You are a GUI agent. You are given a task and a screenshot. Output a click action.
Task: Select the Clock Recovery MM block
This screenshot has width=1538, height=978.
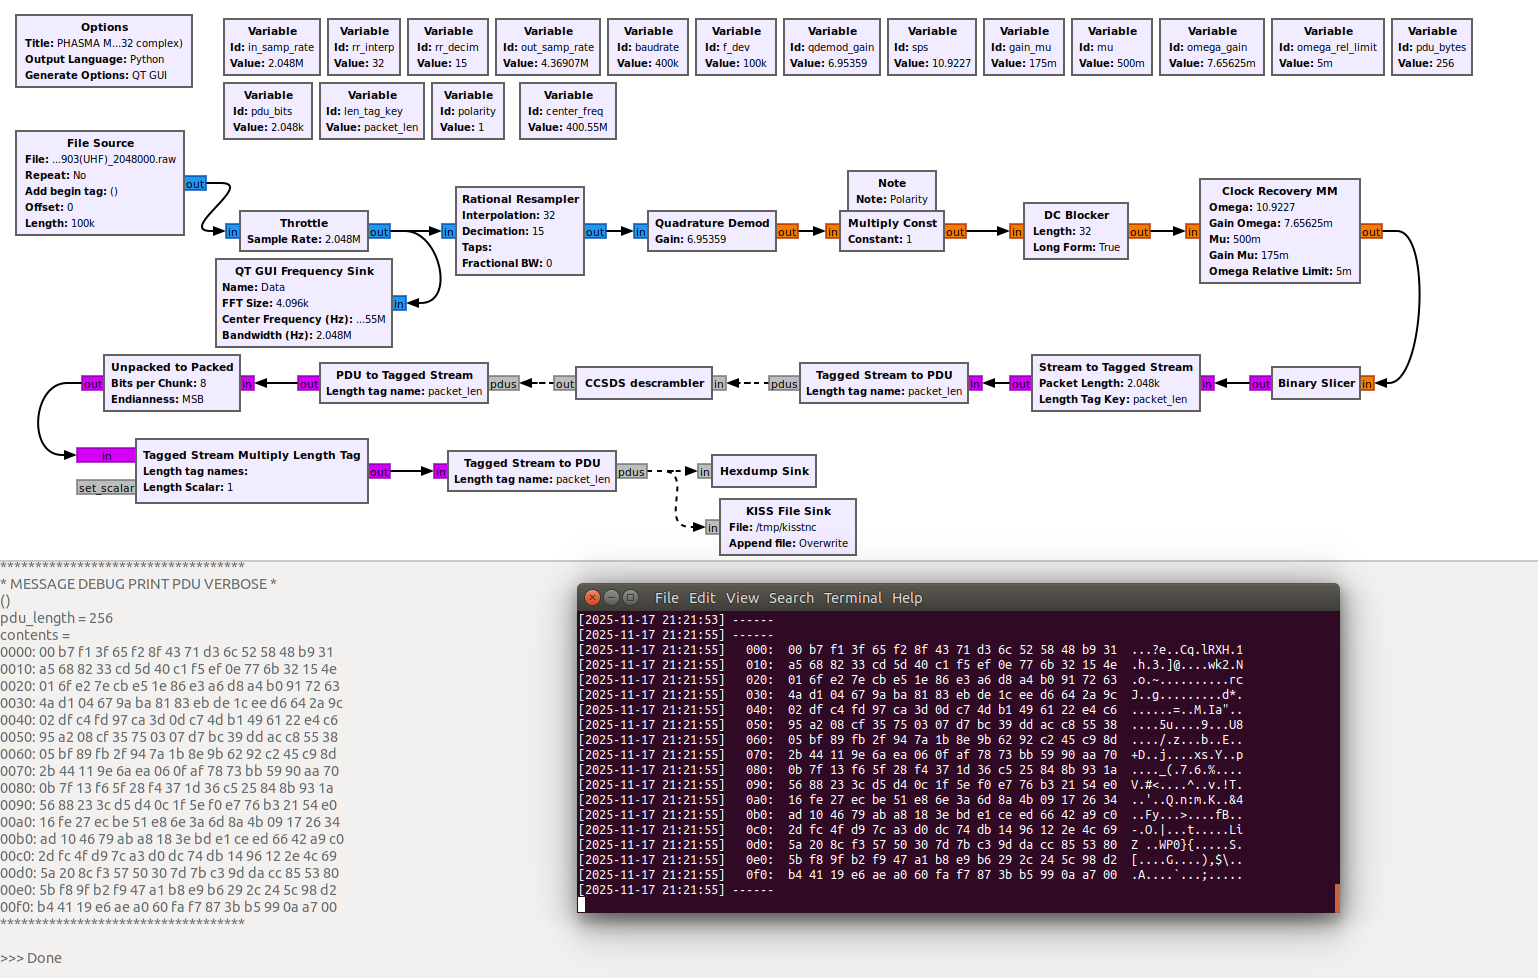(x=1279, y=231)
